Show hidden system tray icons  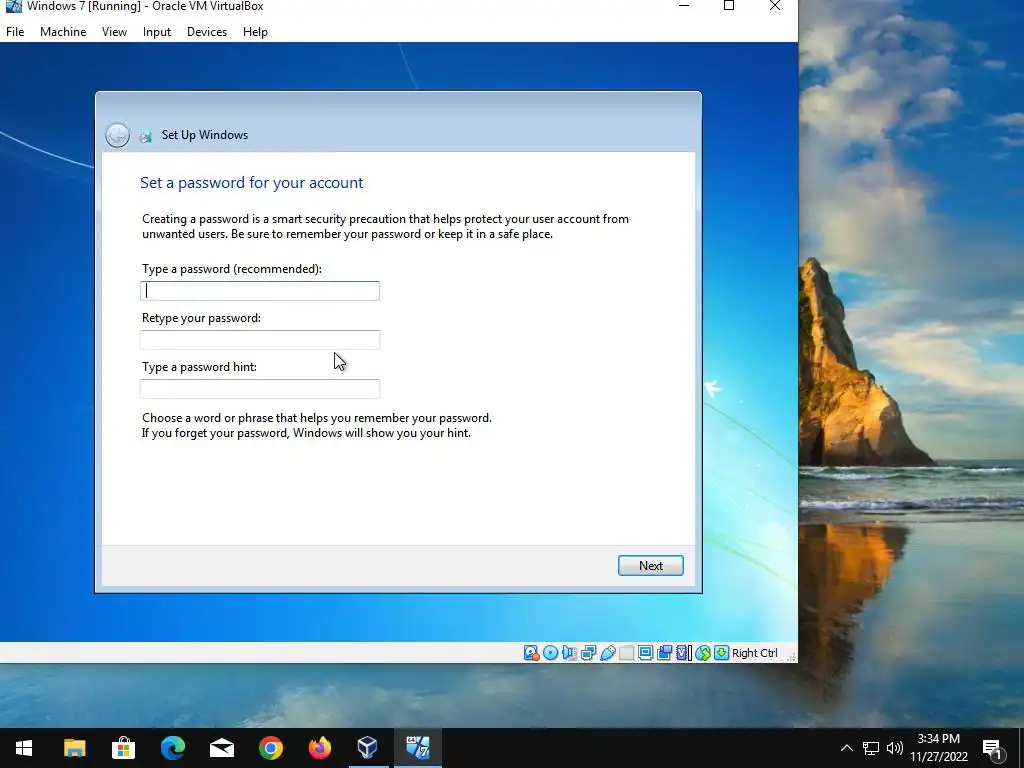point(846,748)
